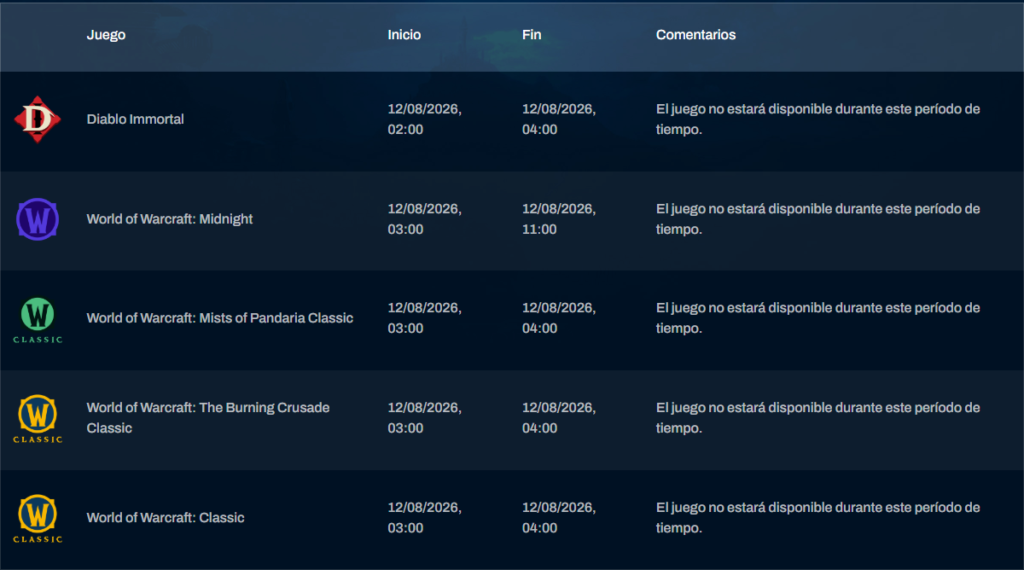Click the World of Warcraft: Classic name
The width and height of the screenshot is (1024, 570).
(165, 518)
